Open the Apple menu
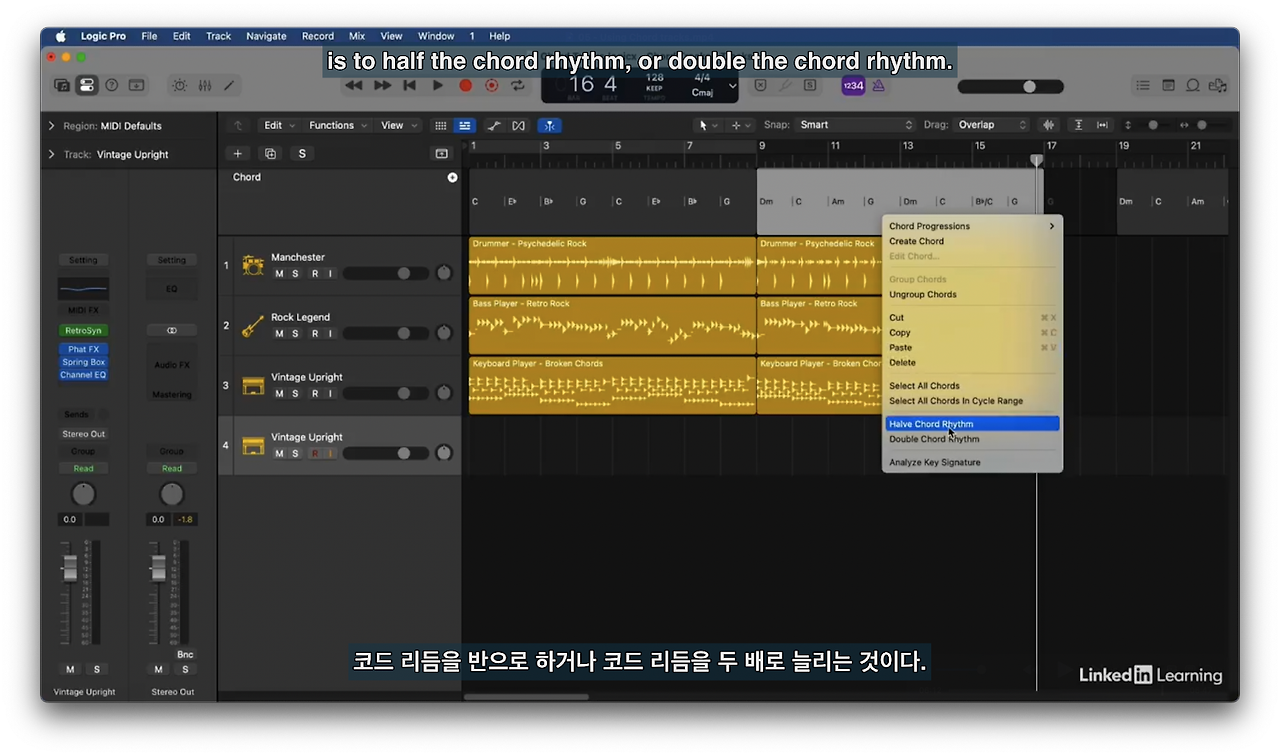 [x=60, y=36]
